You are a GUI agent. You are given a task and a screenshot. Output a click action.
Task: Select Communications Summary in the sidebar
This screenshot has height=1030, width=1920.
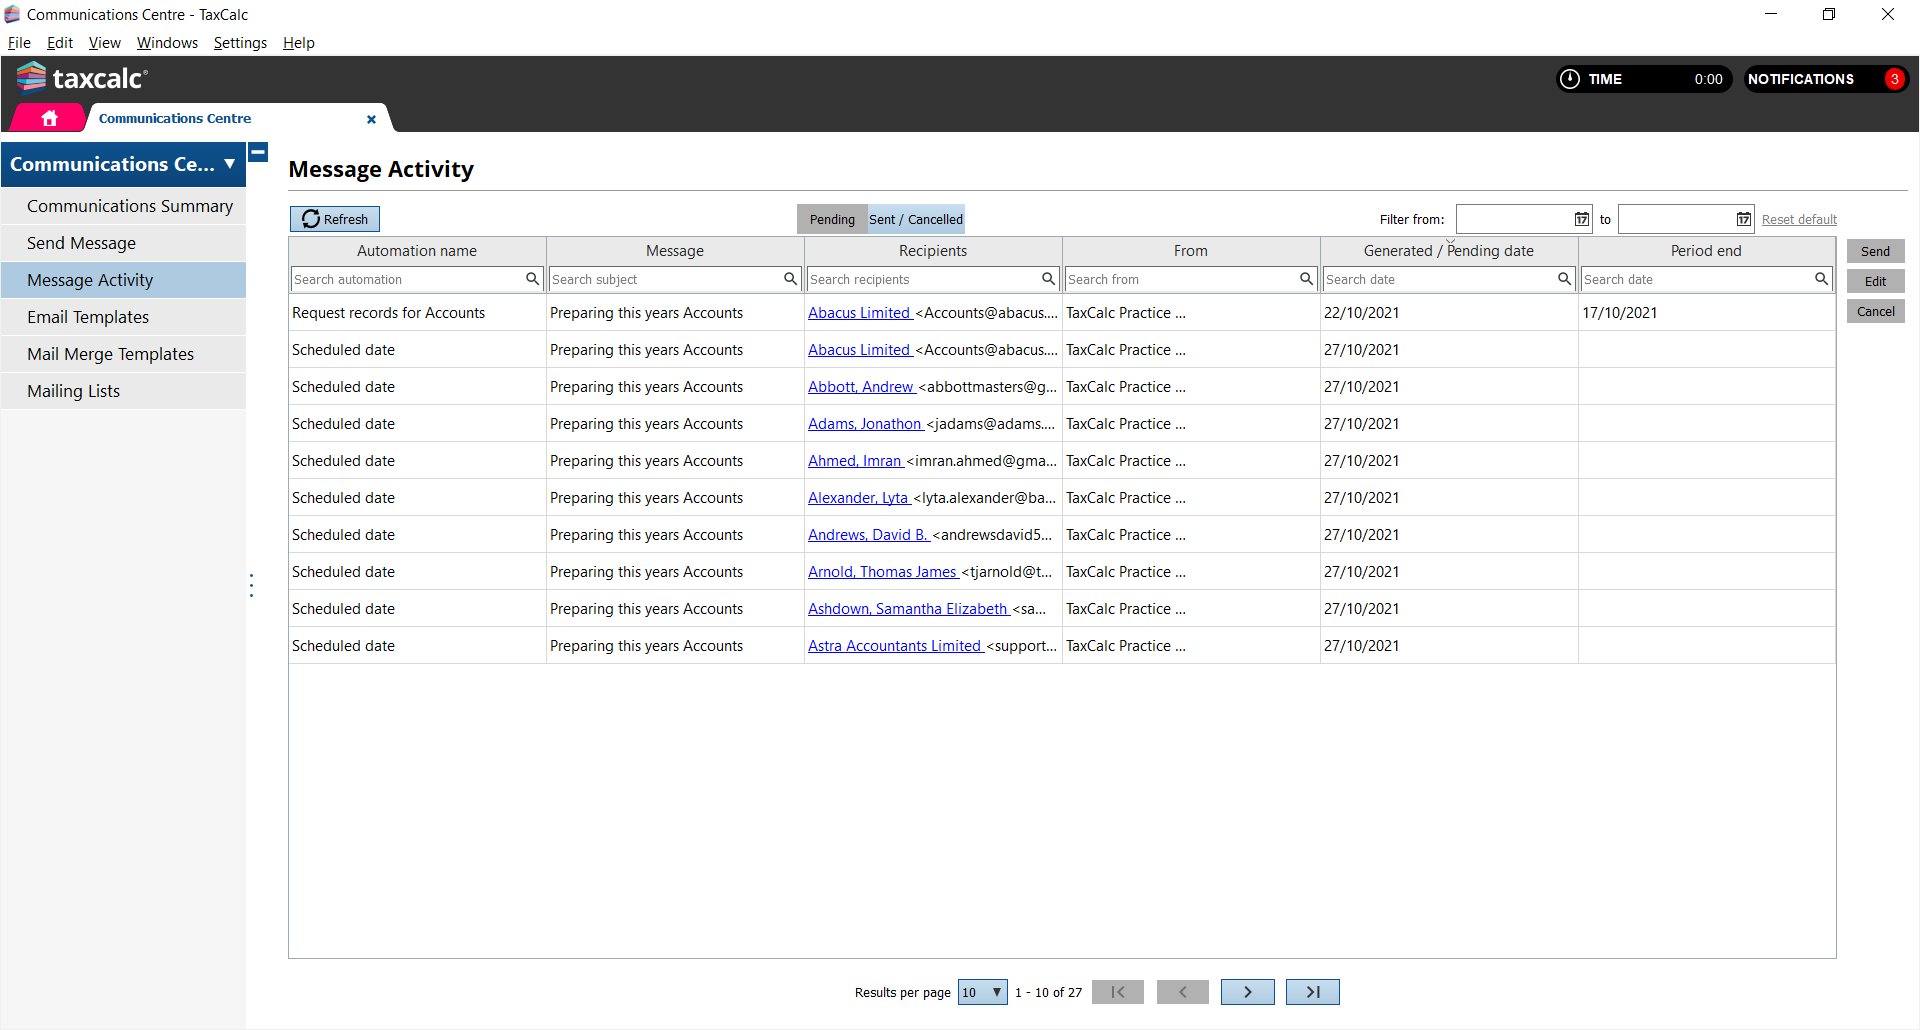click(123, 206)
